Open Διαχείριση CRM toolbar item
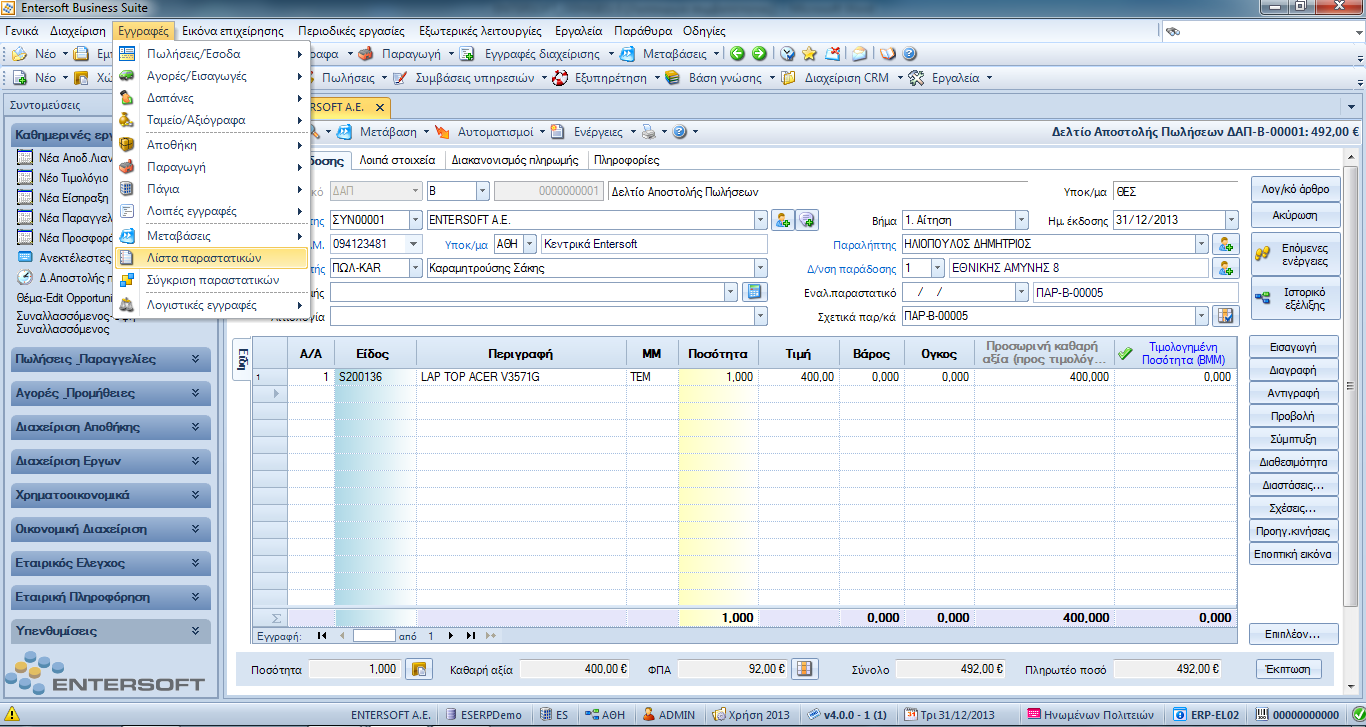This screenshot has width=1366, height=727. point(842,77)
